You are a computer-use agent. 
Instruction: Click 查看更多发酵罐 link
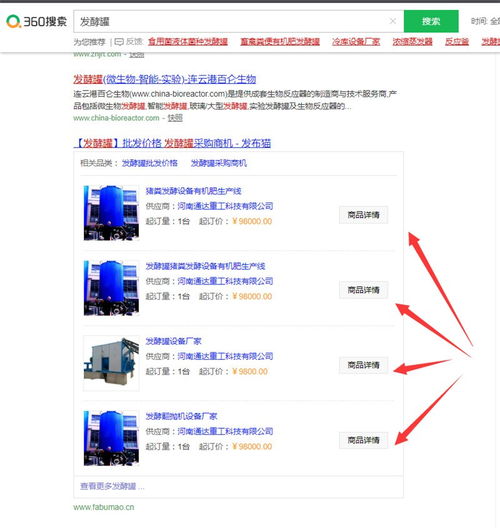112,486
